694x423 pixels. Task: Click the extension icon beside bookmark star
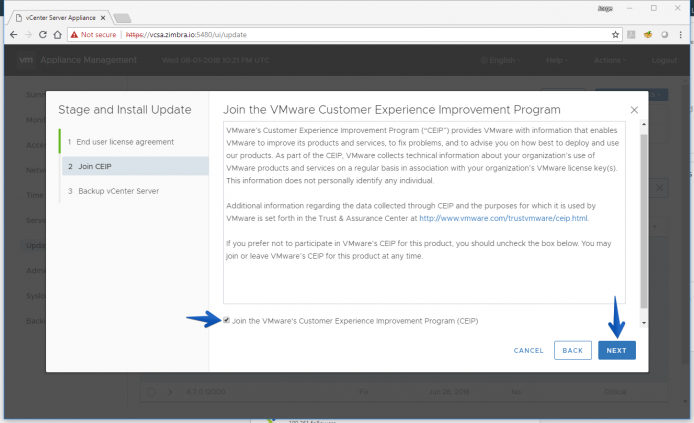point(632,35)
